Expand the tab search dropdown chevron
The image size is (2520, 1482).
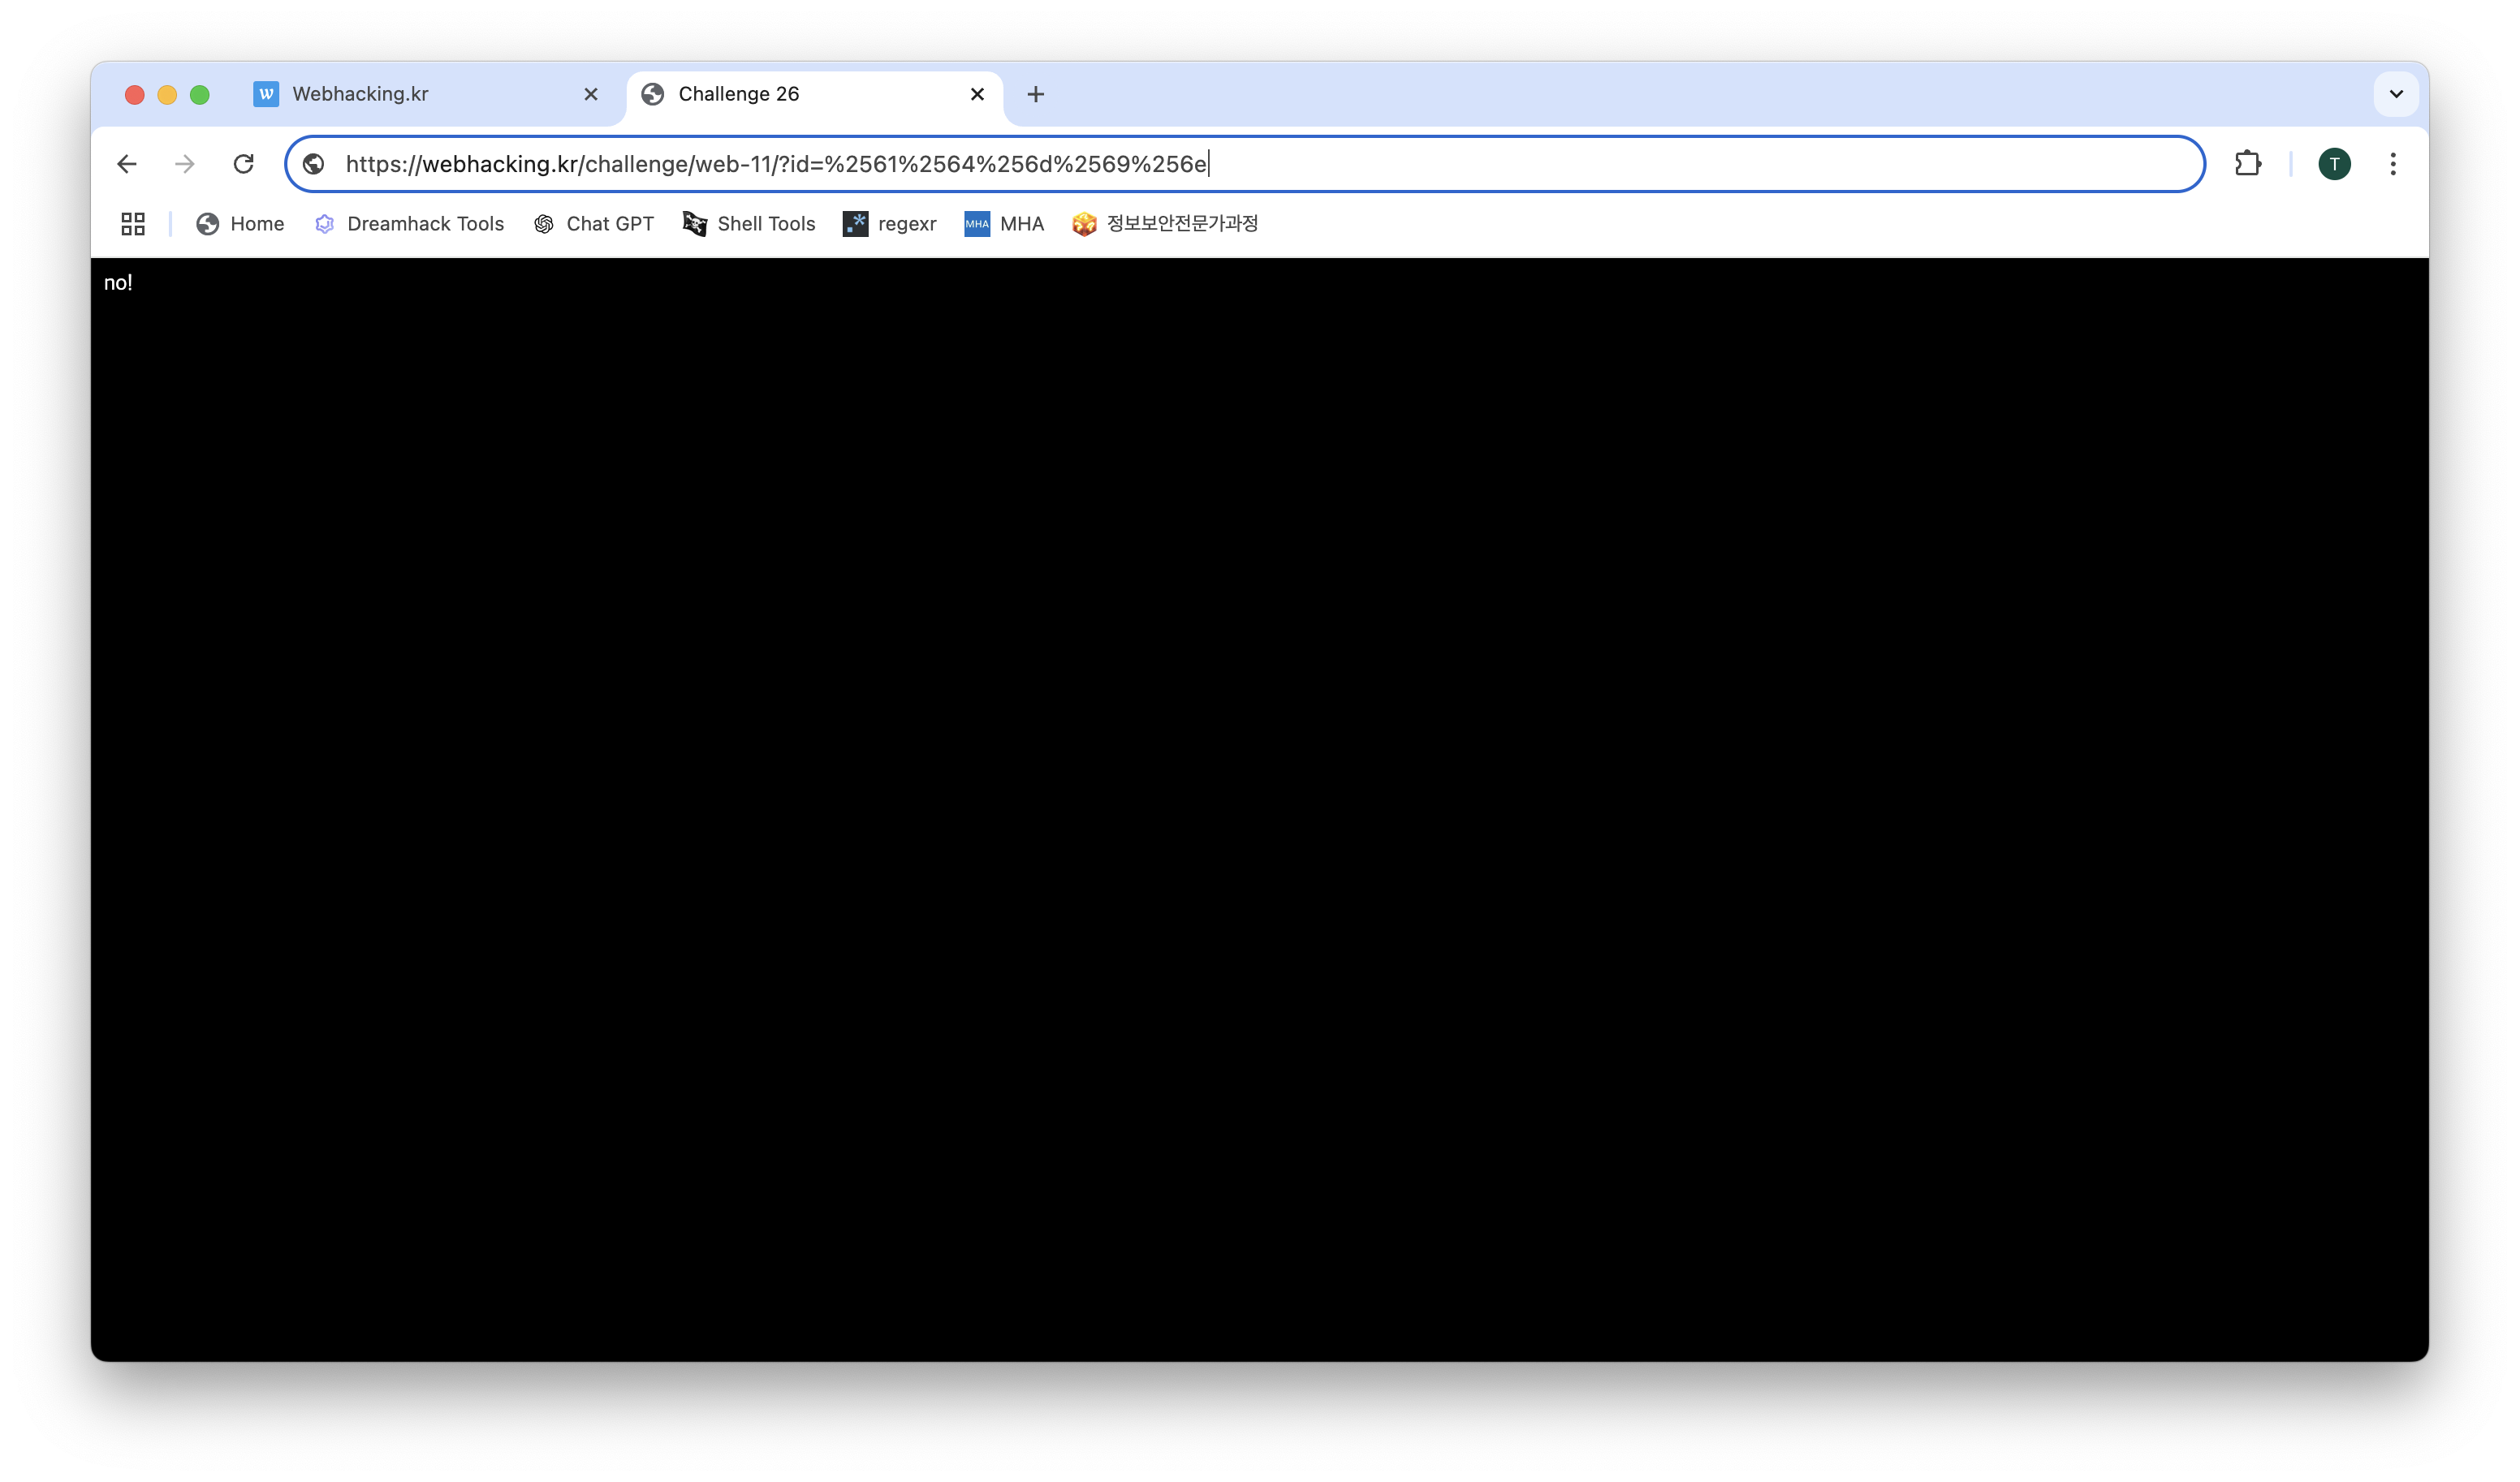[2395, 94]
